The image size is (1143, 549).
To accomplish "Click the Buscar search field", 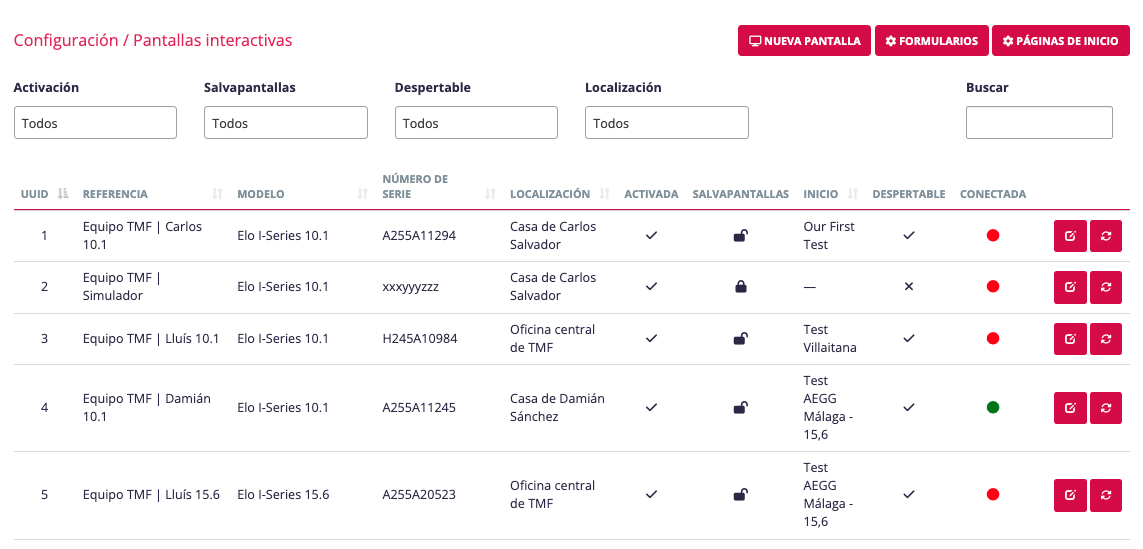I will coord(1039,122).
